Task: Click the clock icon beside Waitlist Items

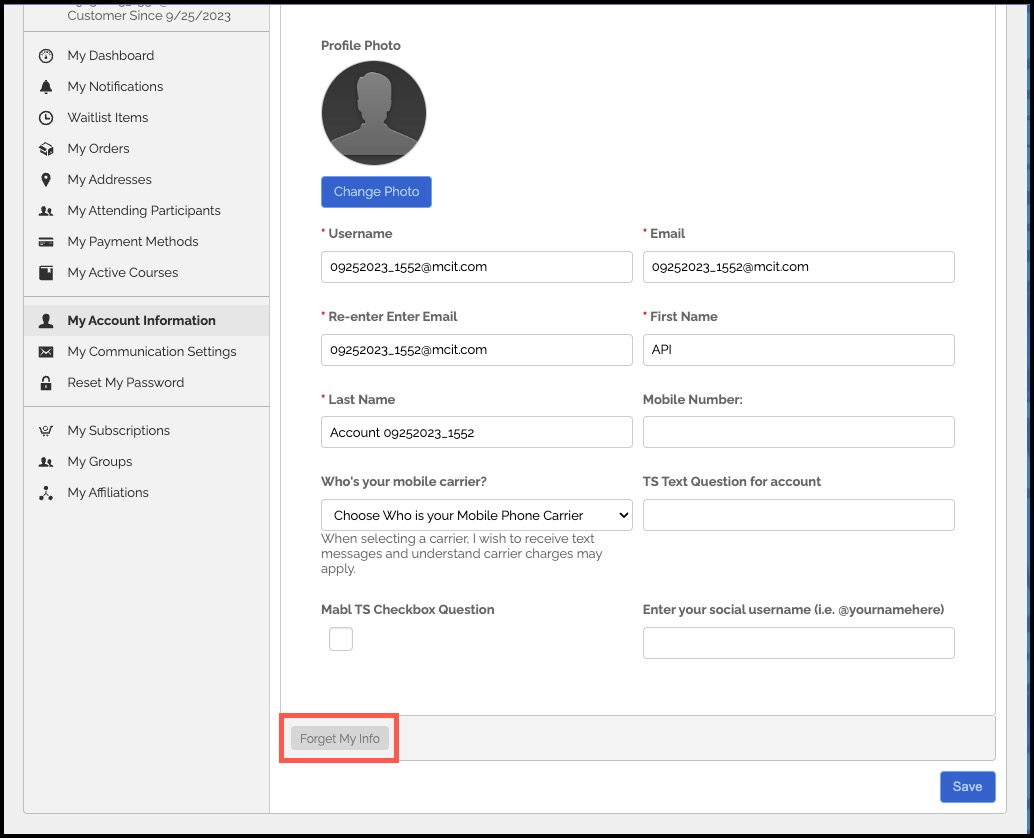Action: pyautogui.click(x=46, y=118)
